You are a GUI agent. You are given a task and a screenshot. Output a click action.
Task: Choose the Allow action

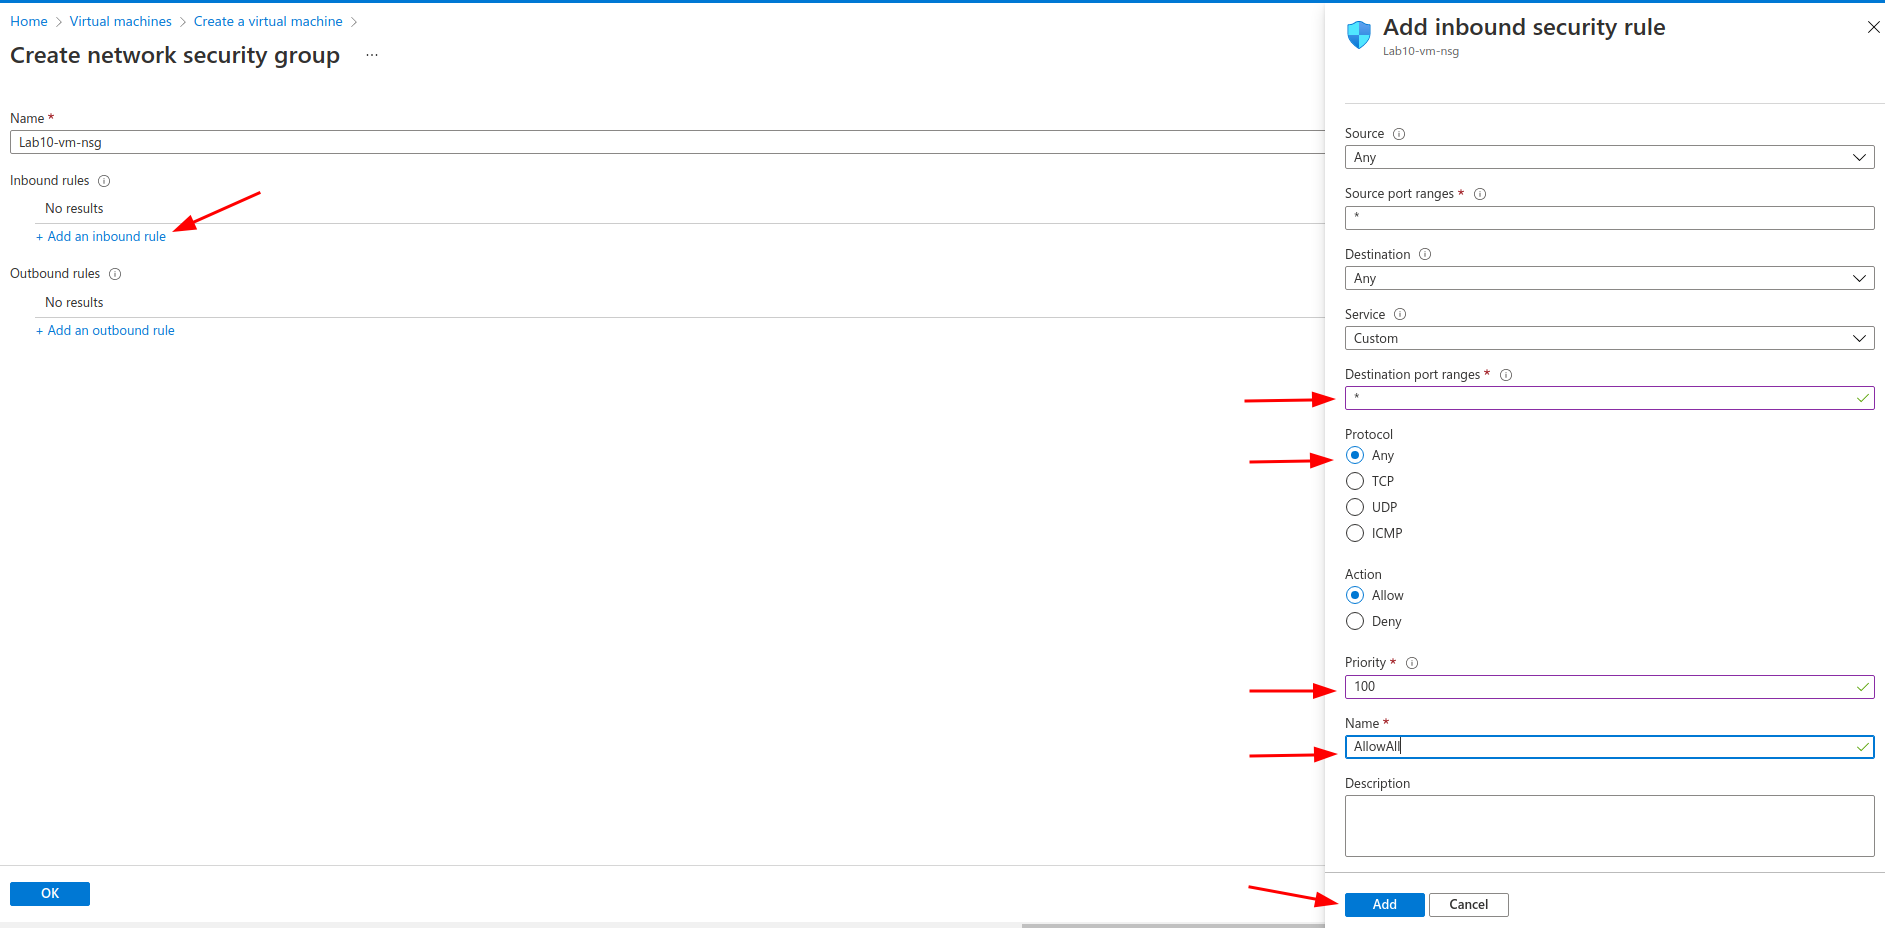[1355, 595]
